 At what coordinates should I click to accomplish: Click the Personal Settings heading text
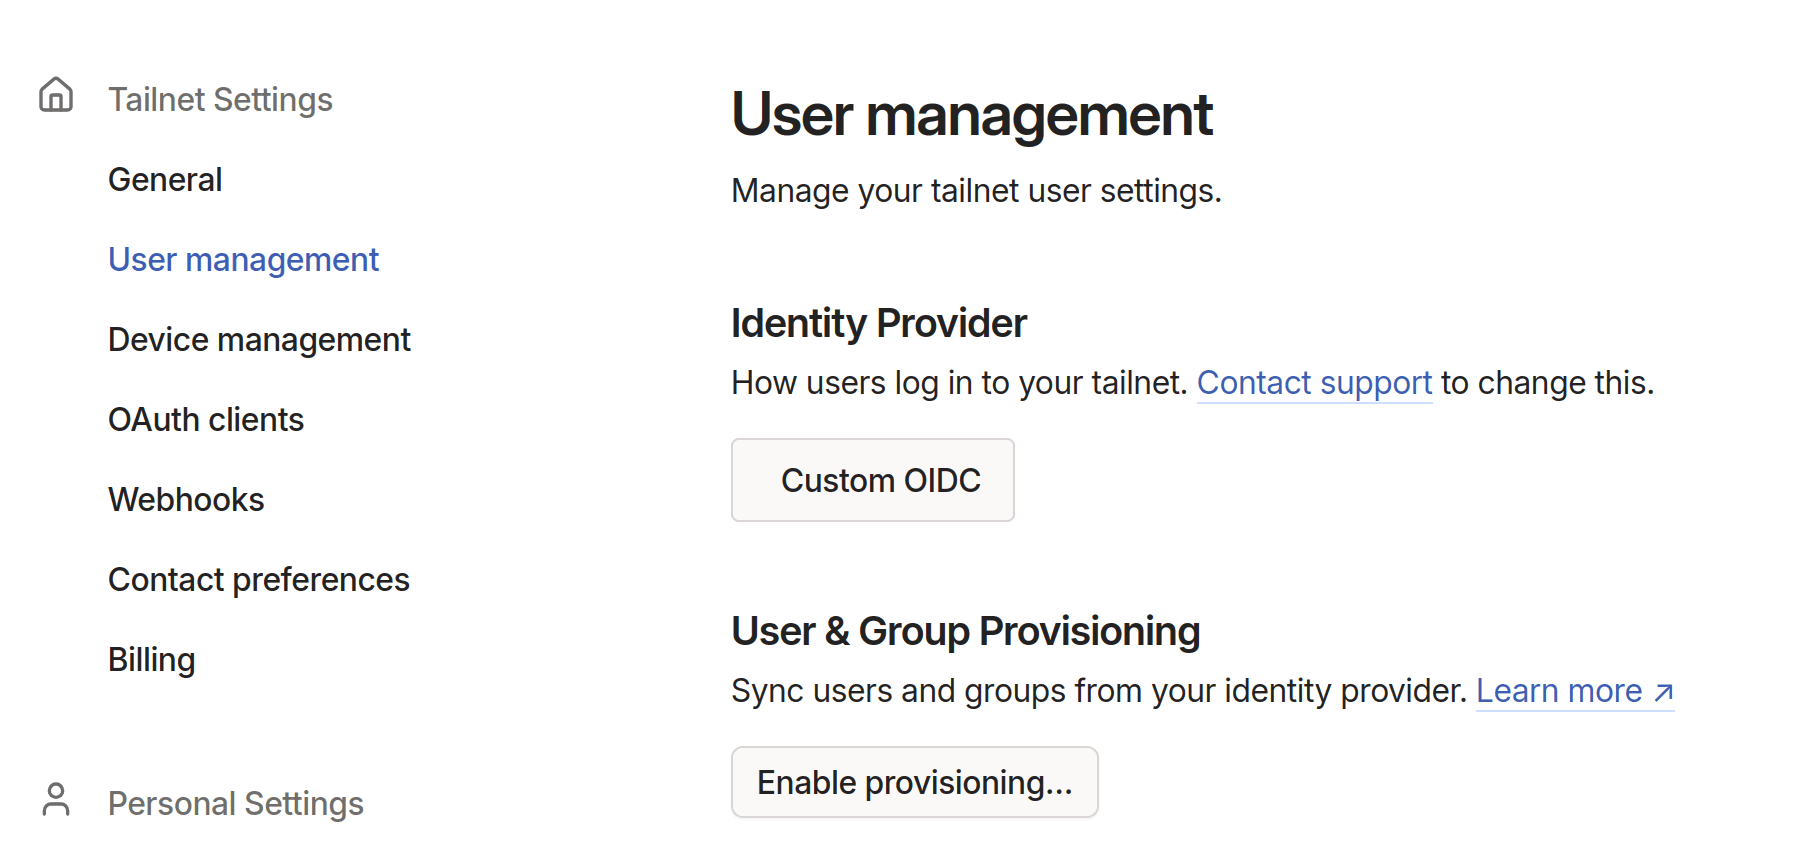pyautogui.click(x=236, y=804)
